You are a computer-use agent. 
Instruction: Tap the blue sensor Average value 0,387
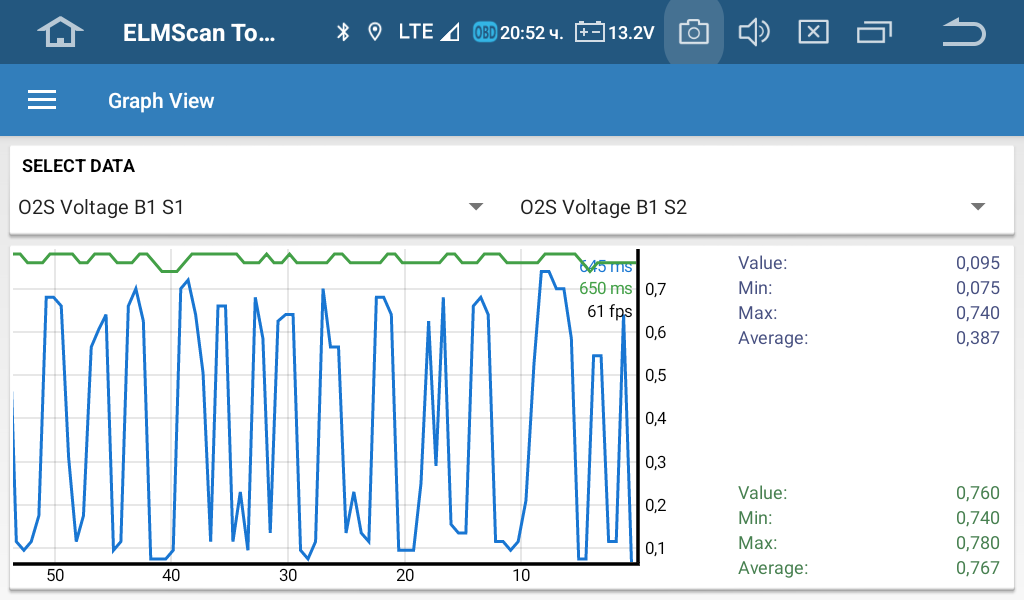coord(977,338)
